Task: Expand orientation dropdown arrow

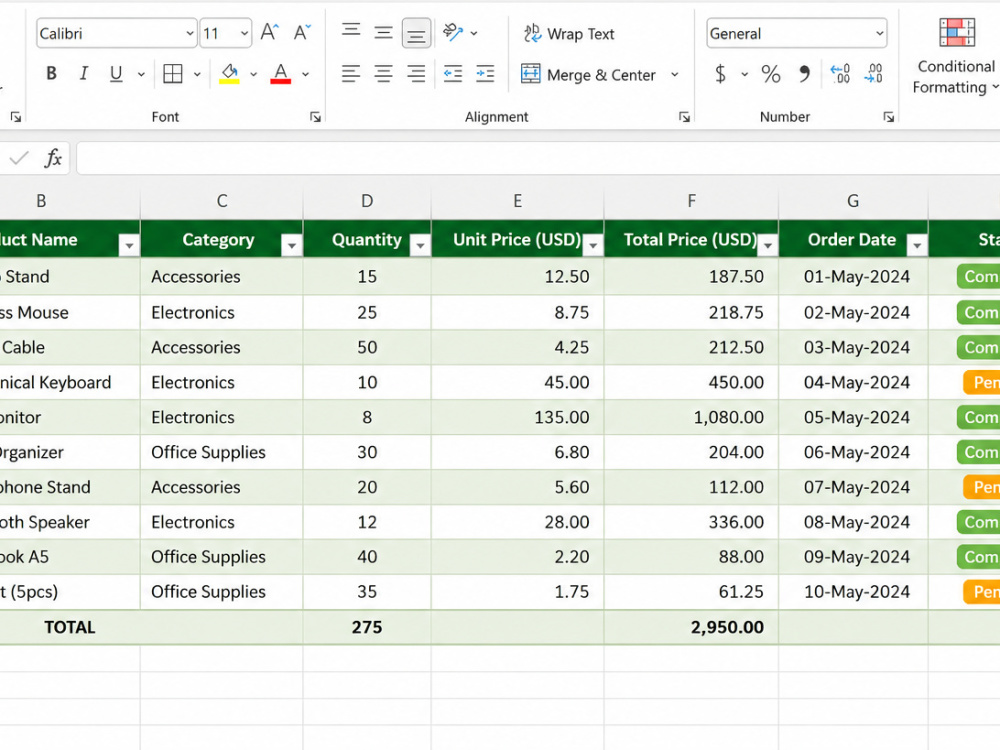Action: [x=474, y=33]
